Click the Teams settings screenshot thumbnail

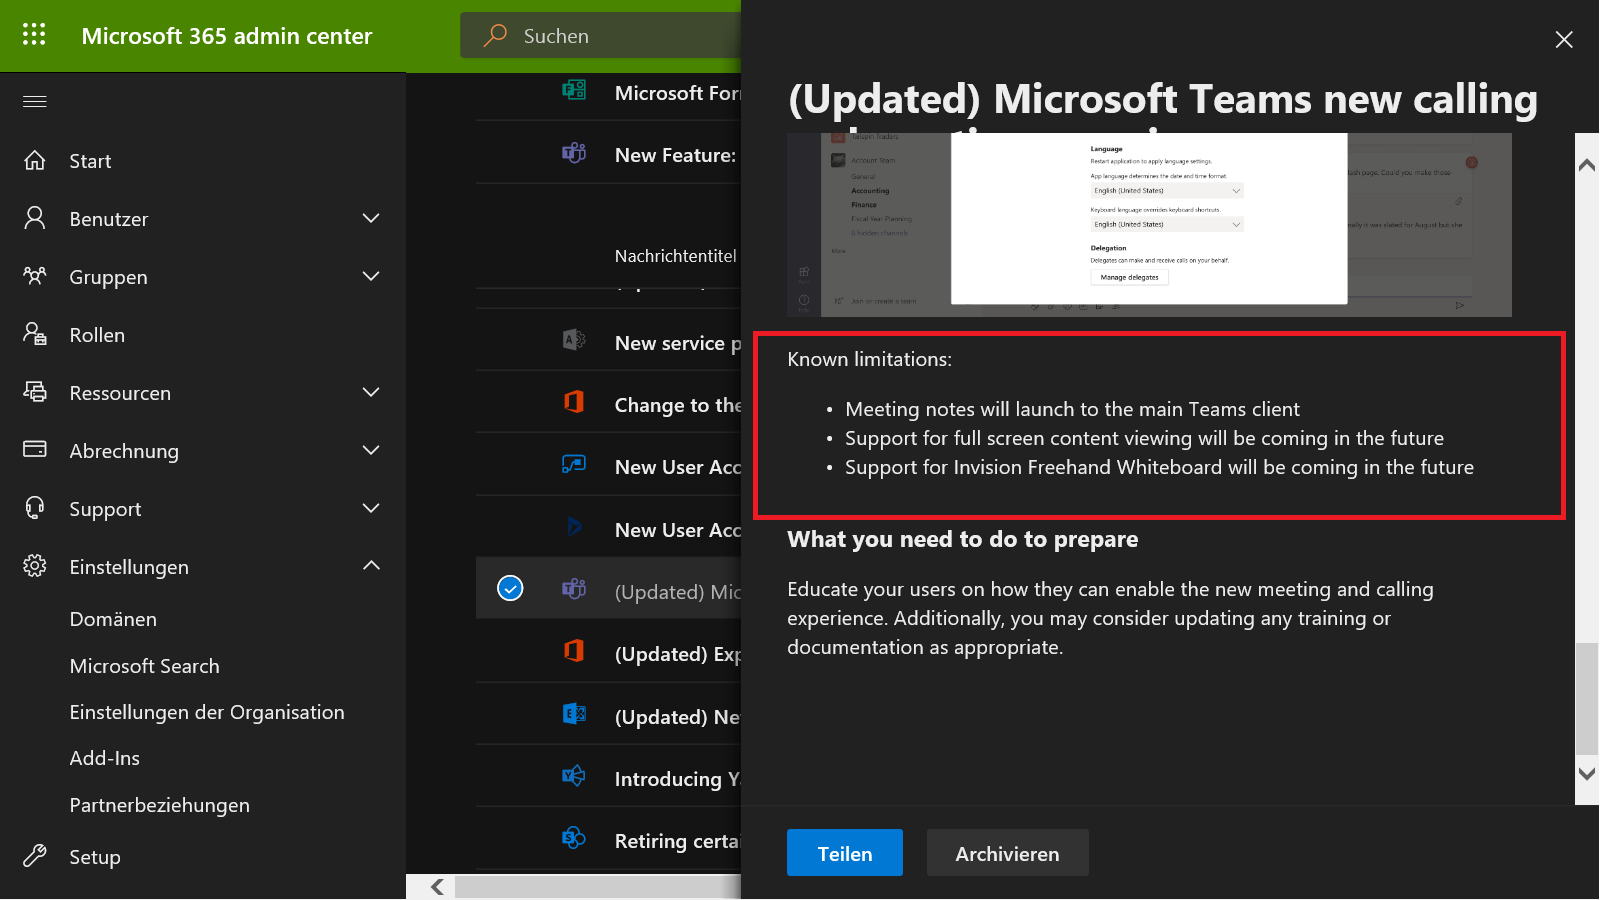pyautogui.click(x=1149, y=225)
